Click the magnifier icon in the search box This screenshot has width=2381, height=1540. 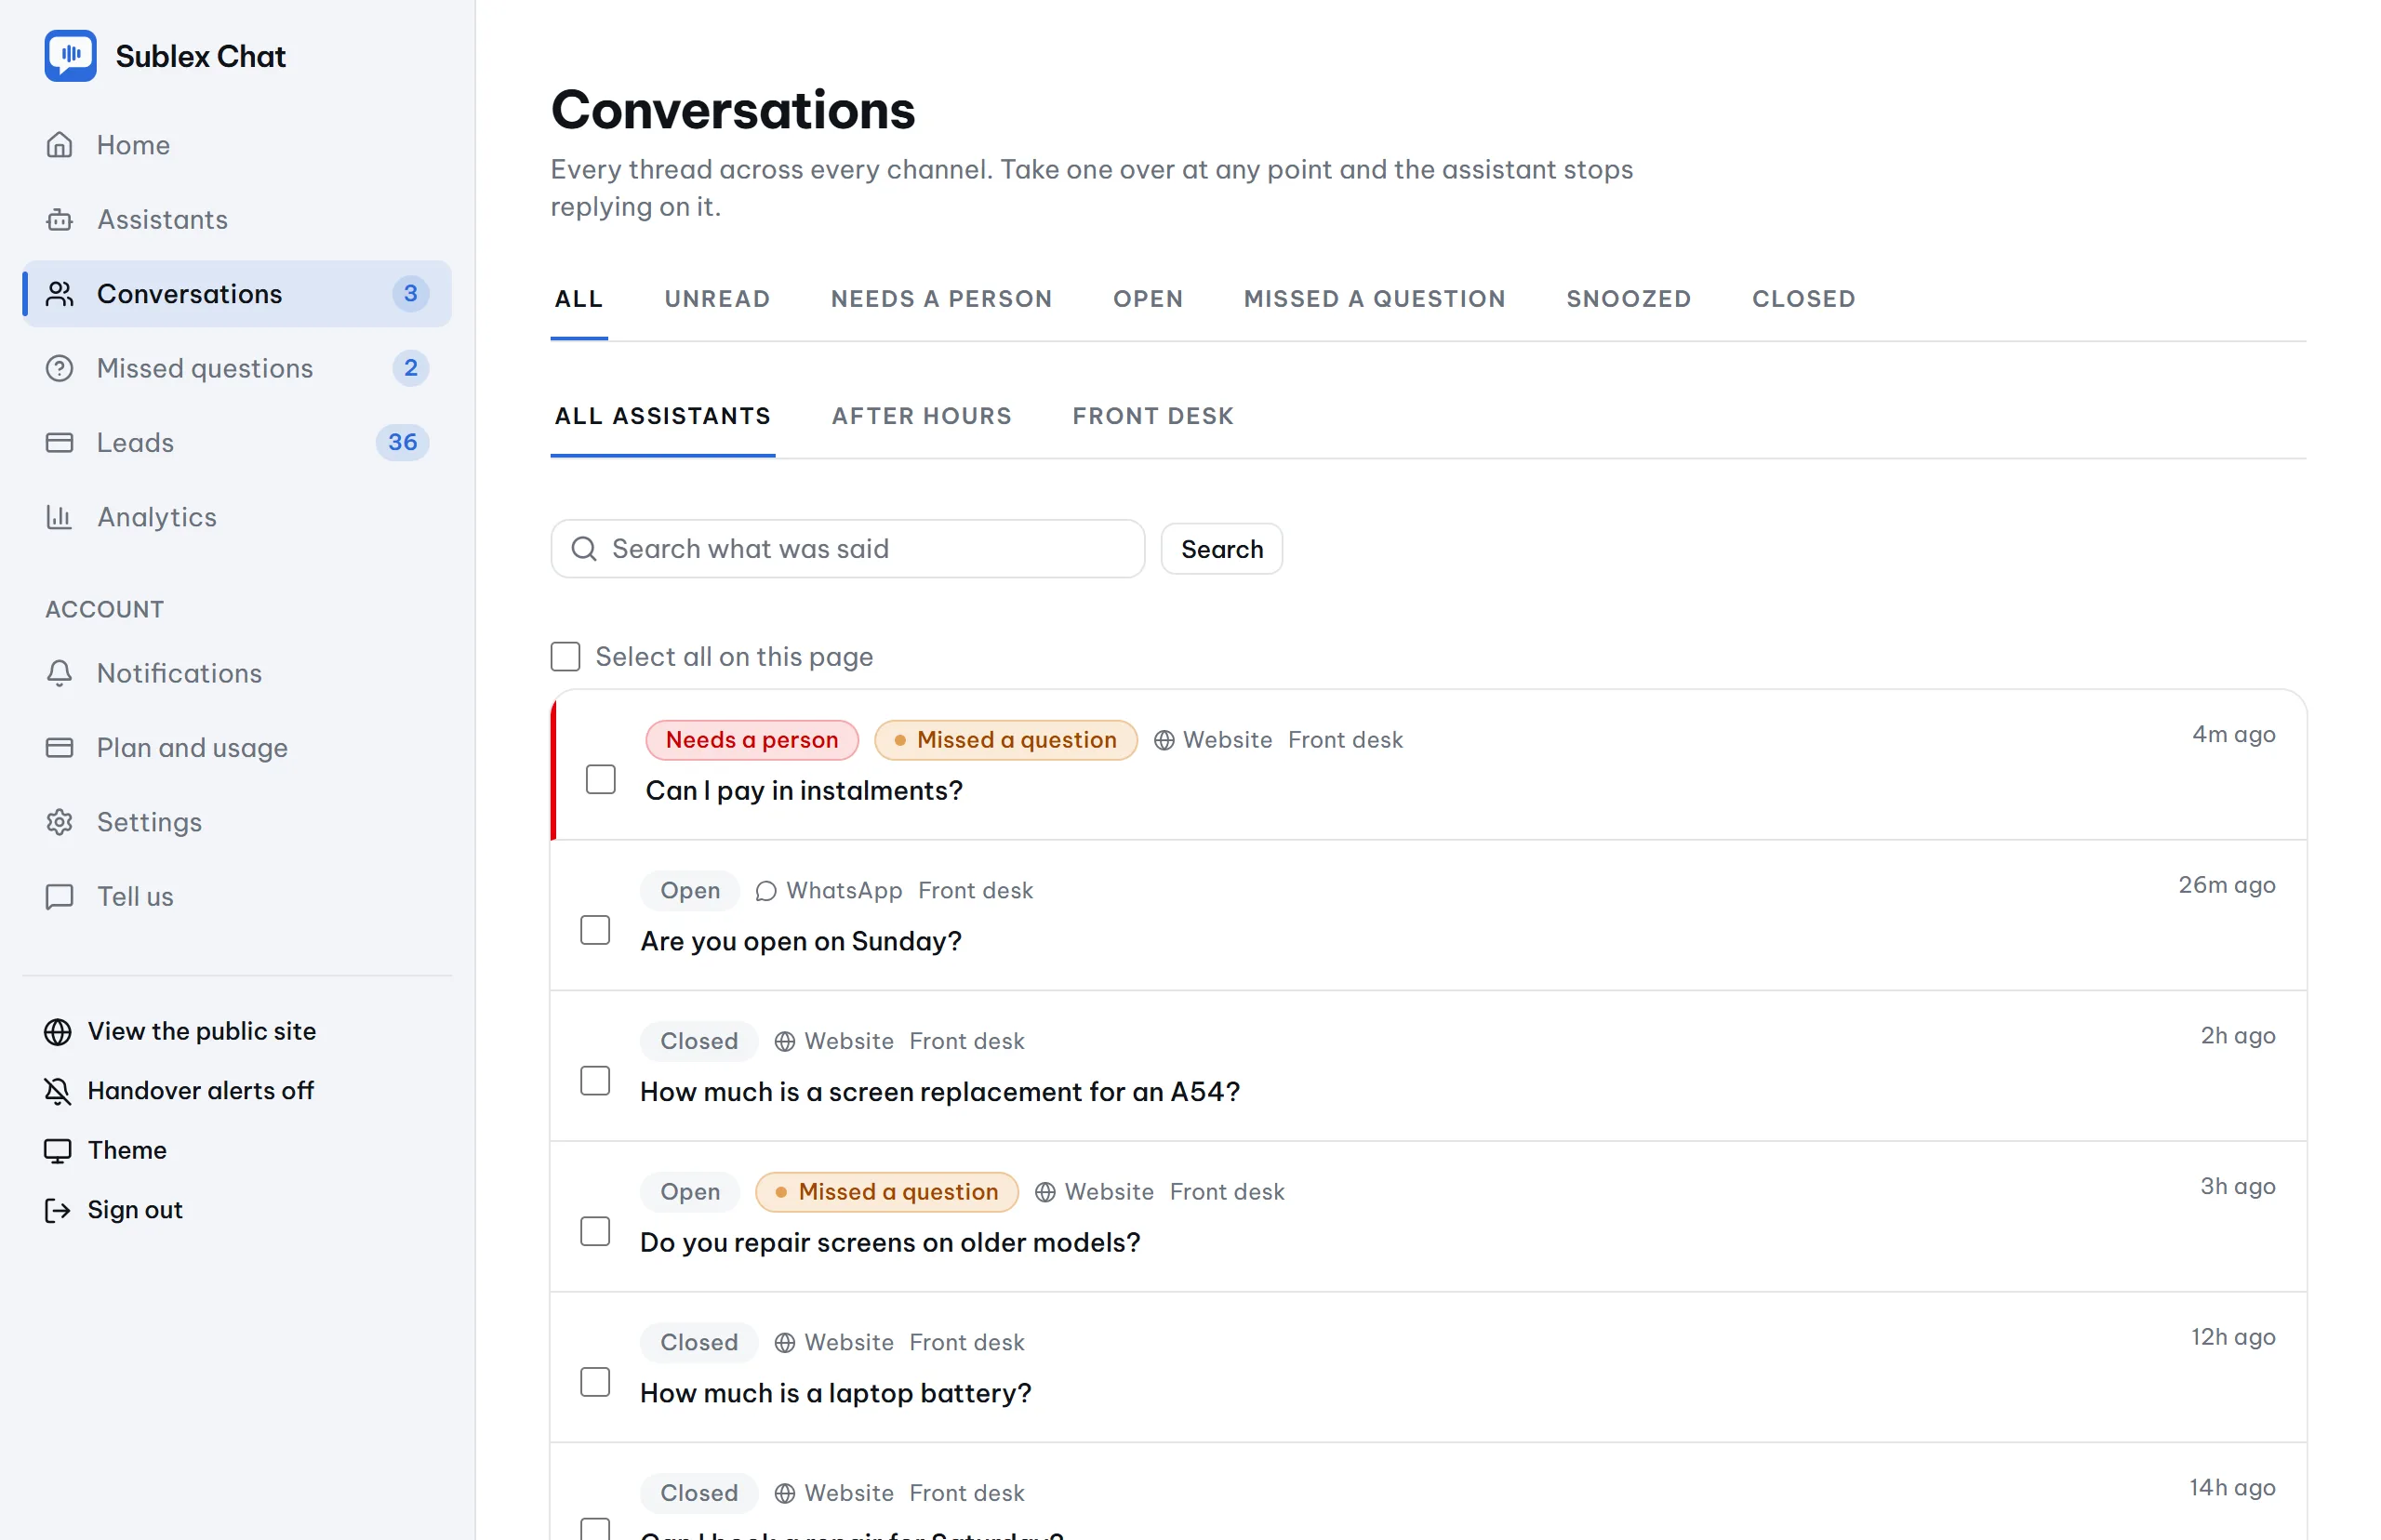click(x=584, y=548)
